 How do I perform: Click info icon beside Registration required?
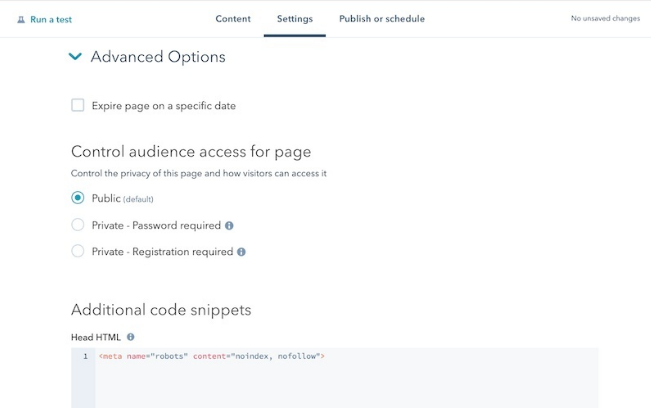point(241,252)
